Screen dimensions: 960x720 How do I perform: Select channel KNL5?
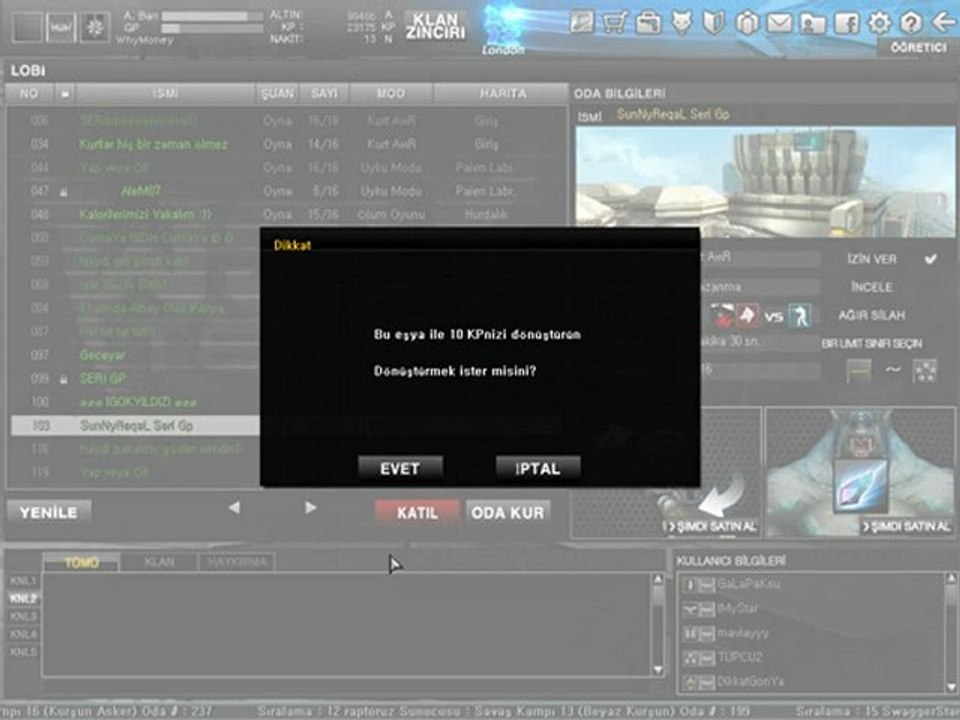coord(23,652)
